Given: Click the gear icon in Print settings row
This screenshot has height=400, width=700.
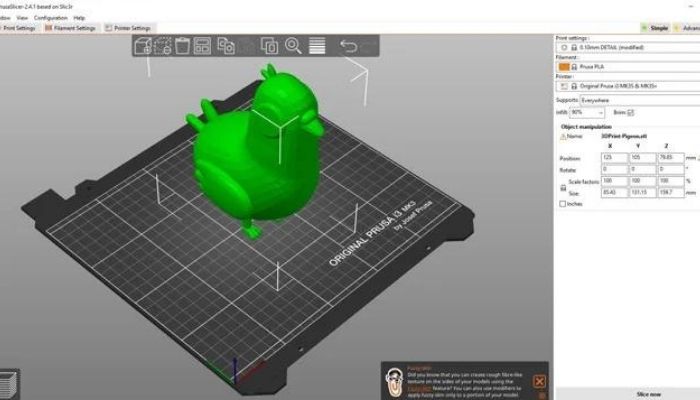Looking at the screenshot, I should coord(564,47).
